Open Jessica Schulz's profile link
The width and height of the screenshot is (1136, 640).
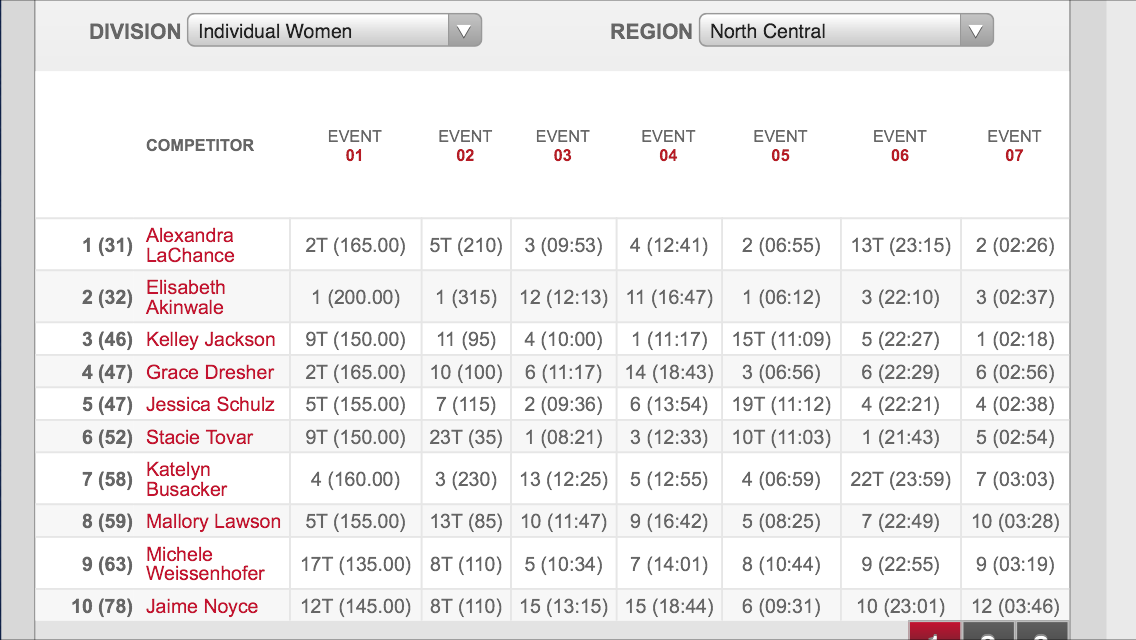pos(210,404)
